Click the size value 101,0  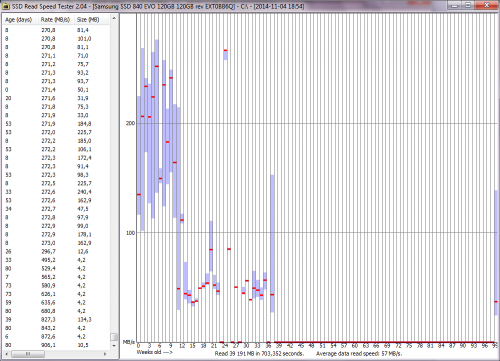pos(84,39)
